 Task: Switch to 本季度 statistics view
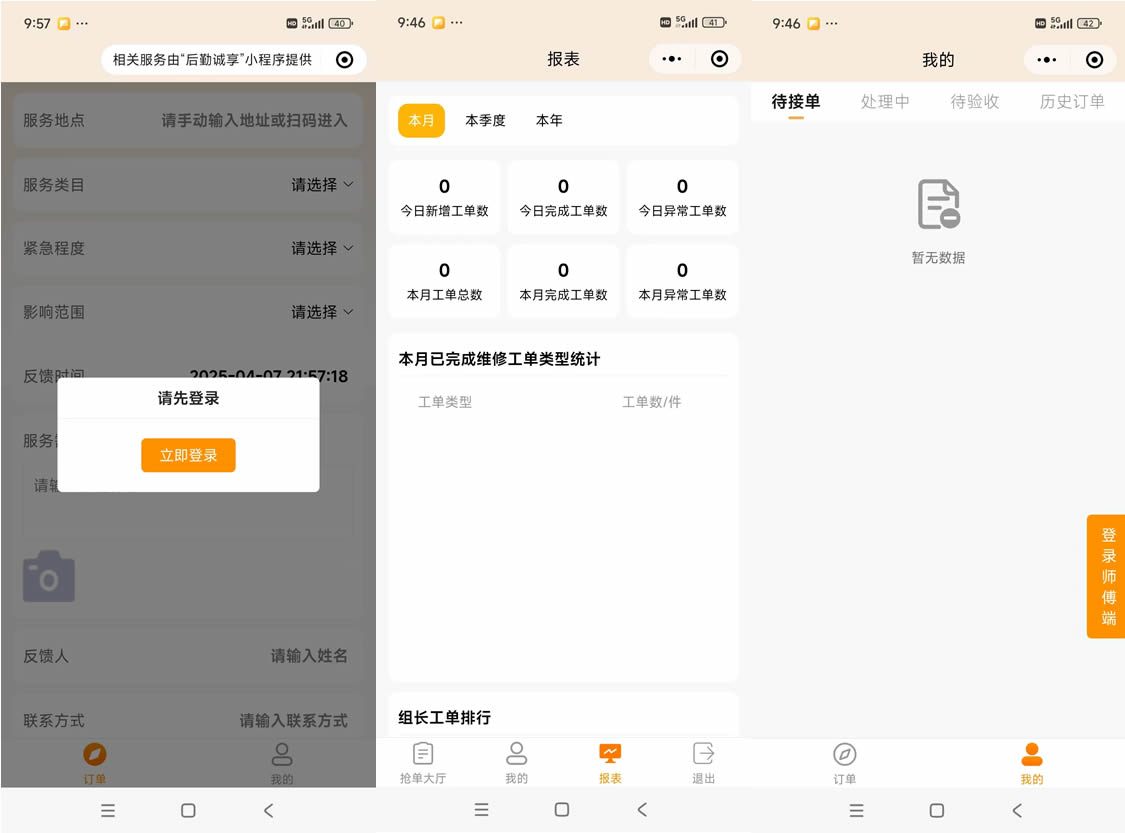point(486,120)
